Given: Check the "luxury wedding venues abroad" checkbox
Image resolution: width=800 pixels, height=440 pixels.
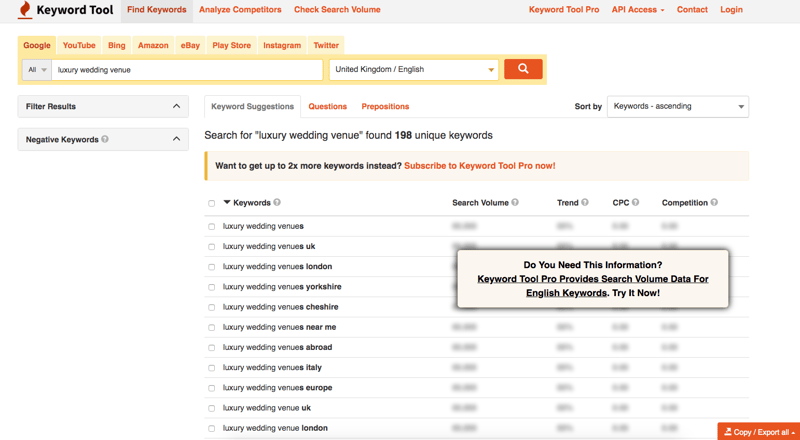Looking at the screenshot, I should (x=212, y=348).
